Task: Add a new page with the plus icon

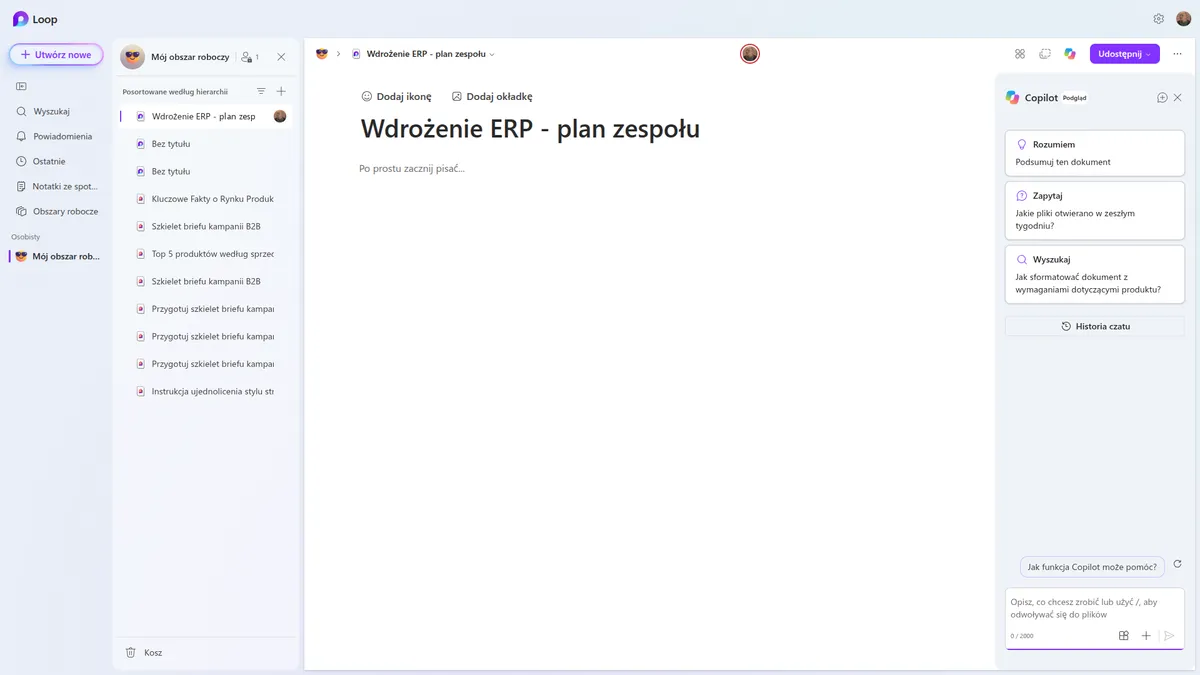Action: (x=281, y=91)
